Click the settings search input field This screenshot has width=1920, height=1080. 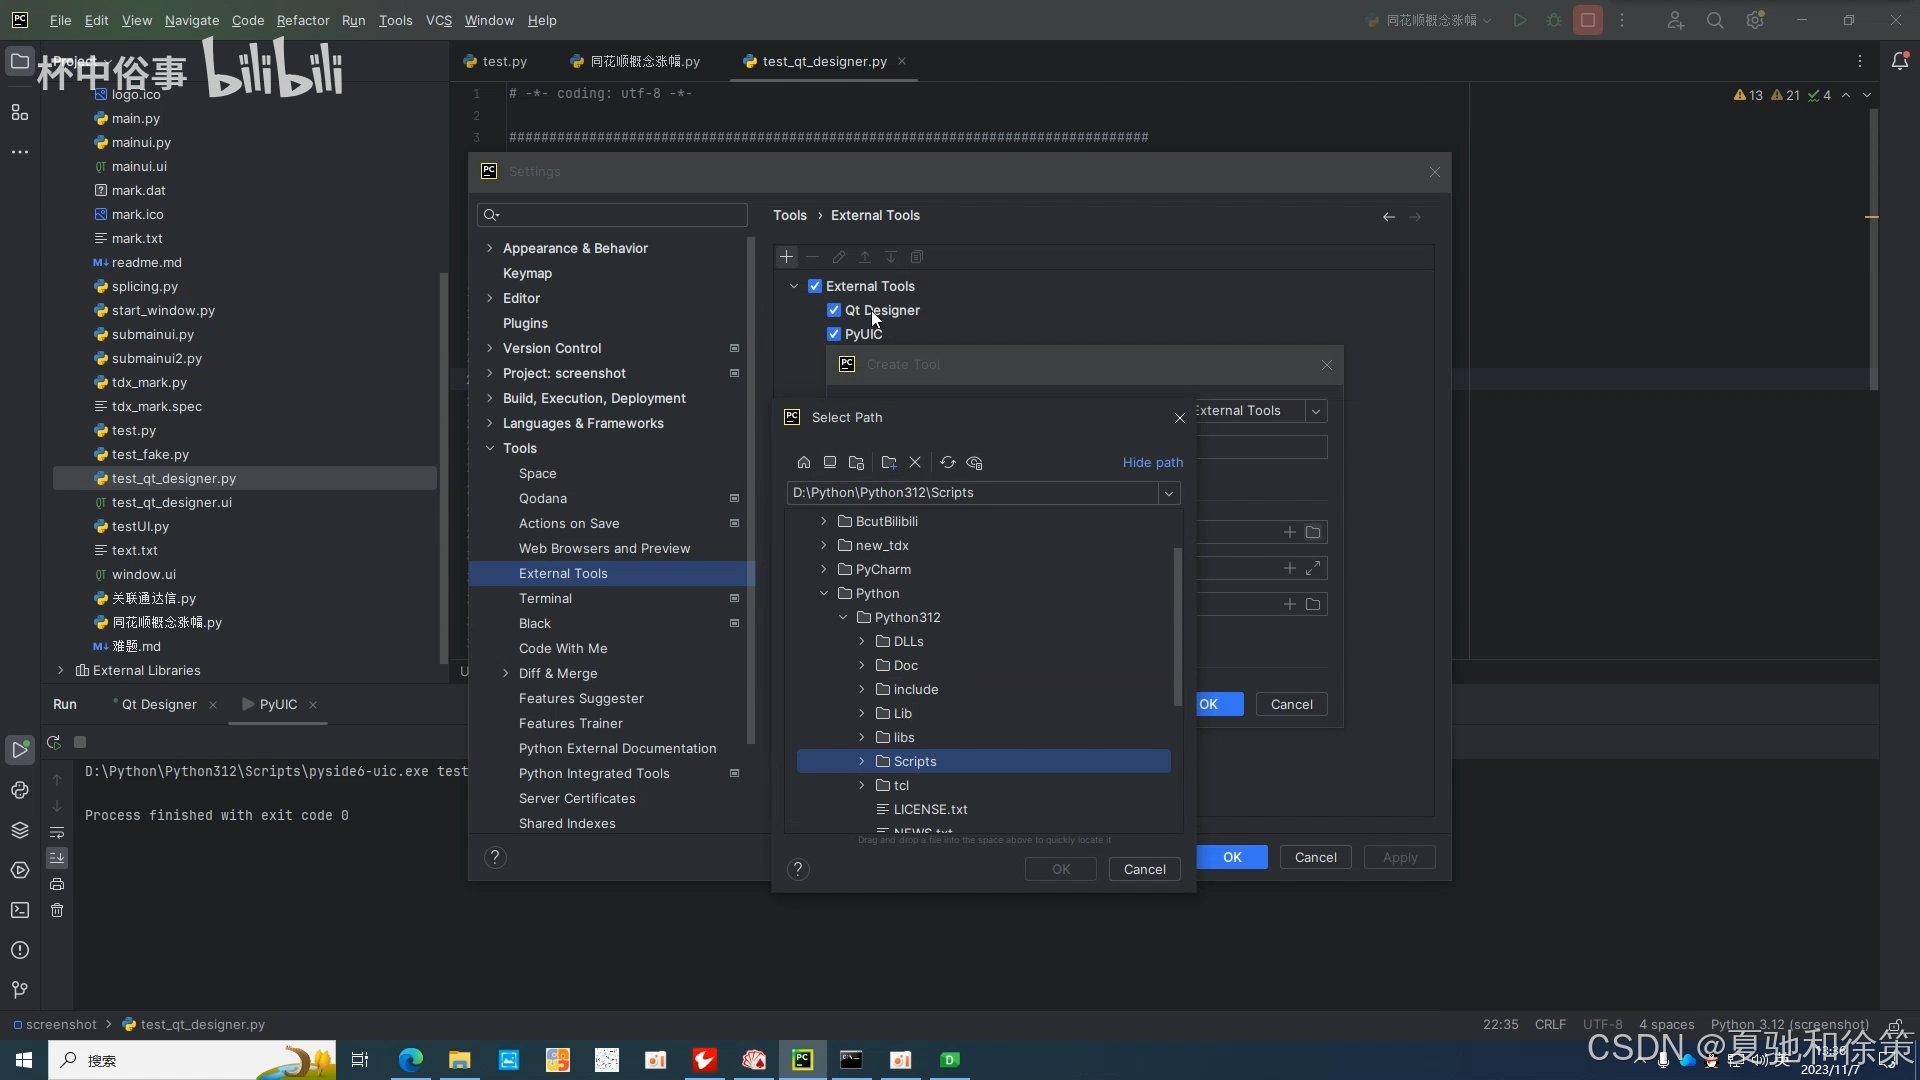[x=620, y=215]
